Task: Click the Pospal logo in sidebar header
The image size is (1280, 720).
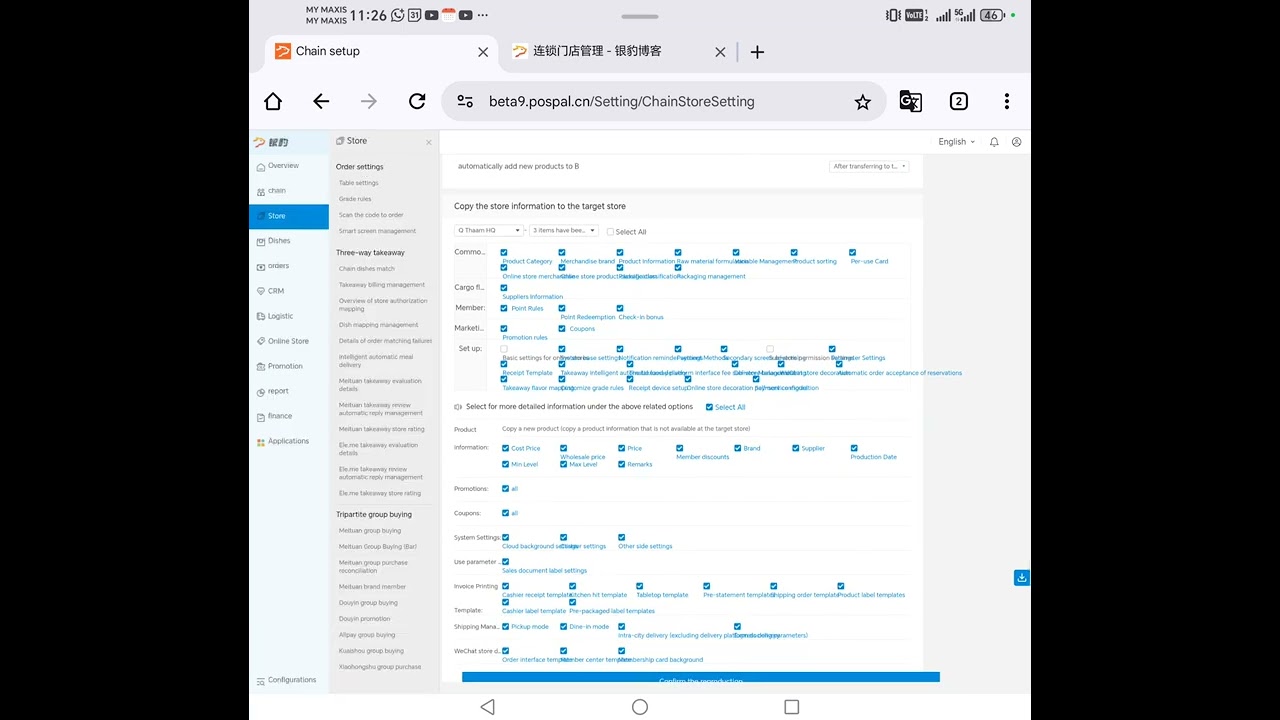Action: 271,142
